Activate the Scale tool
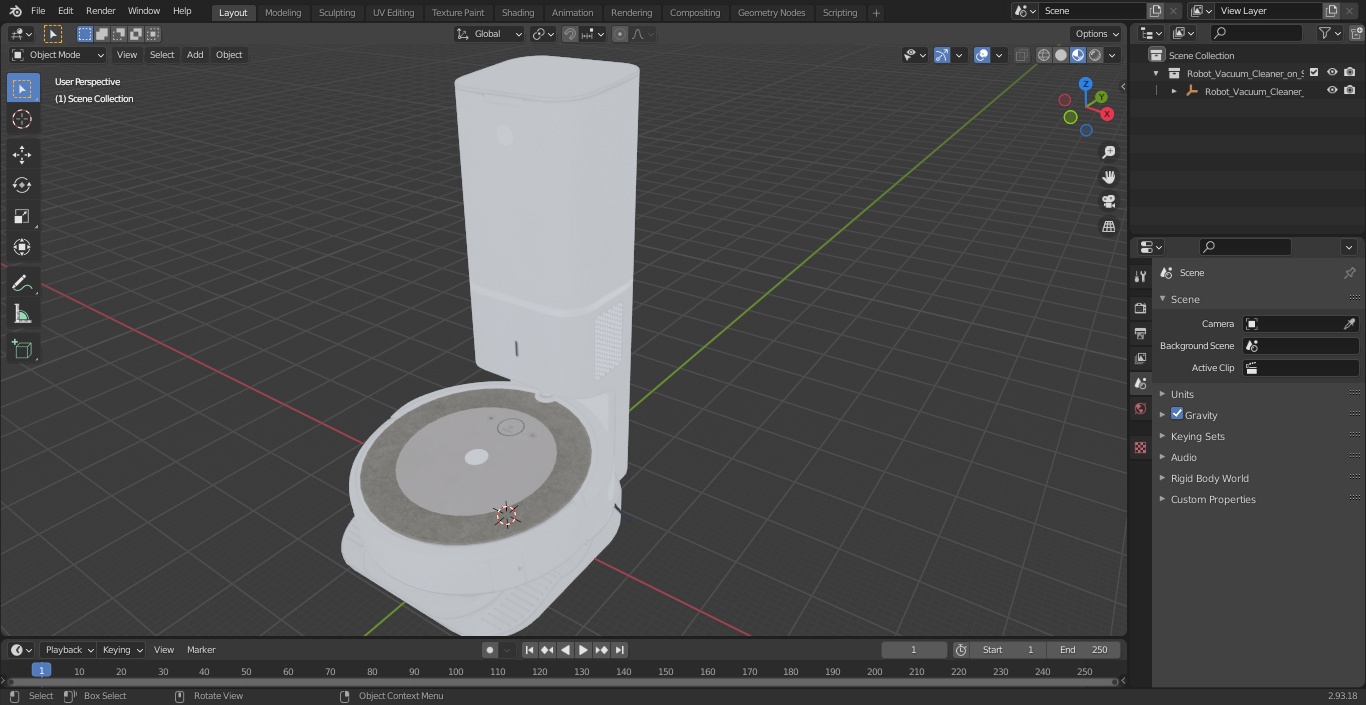1366x705 pixels. [x=22, y=216]
